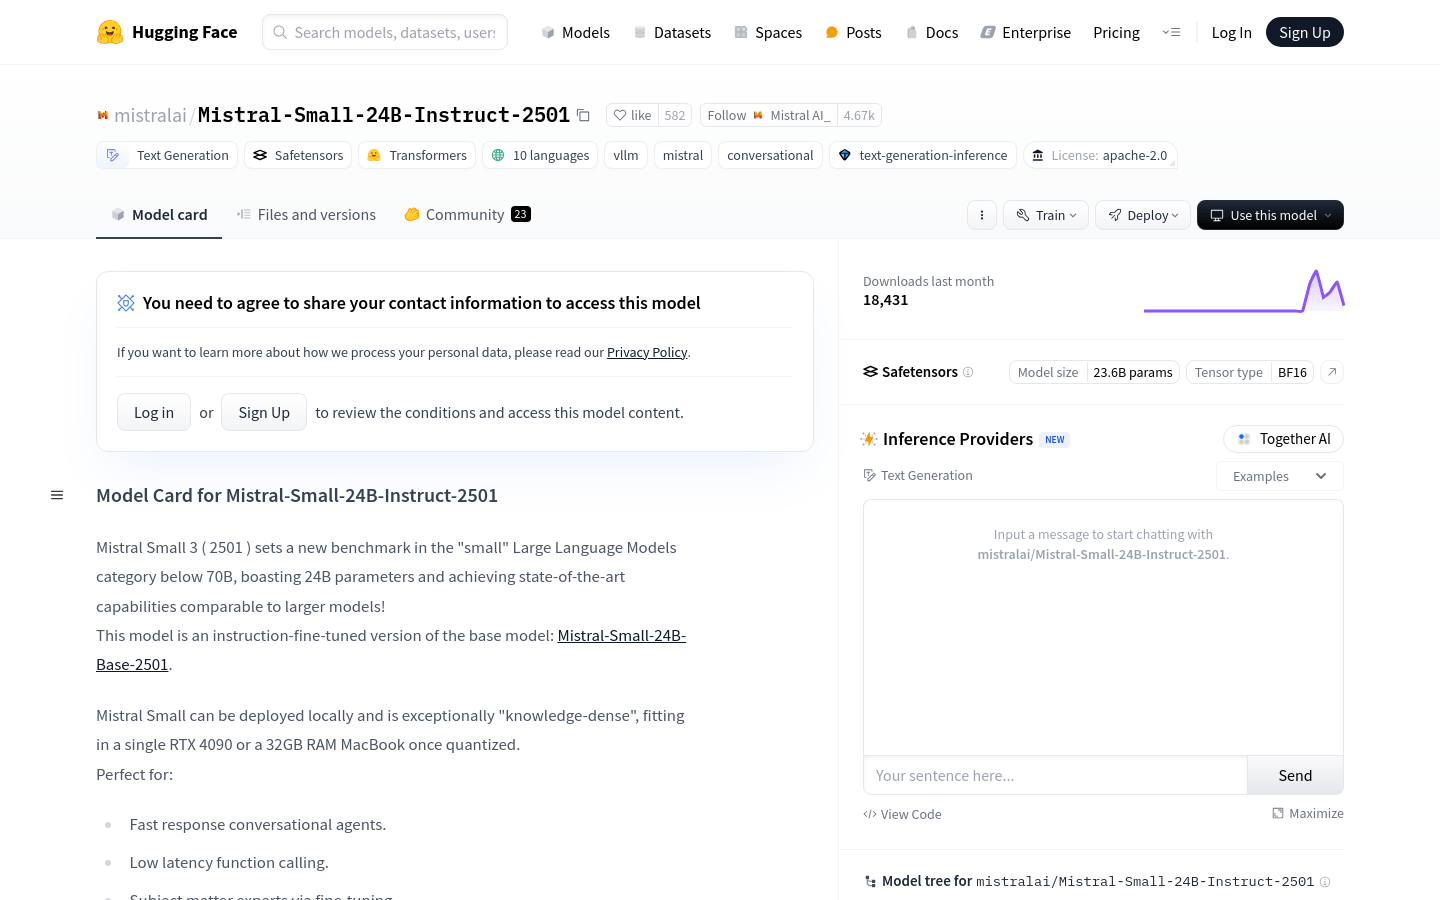Click the Model tree info icon

click(x=1325, y=882)
